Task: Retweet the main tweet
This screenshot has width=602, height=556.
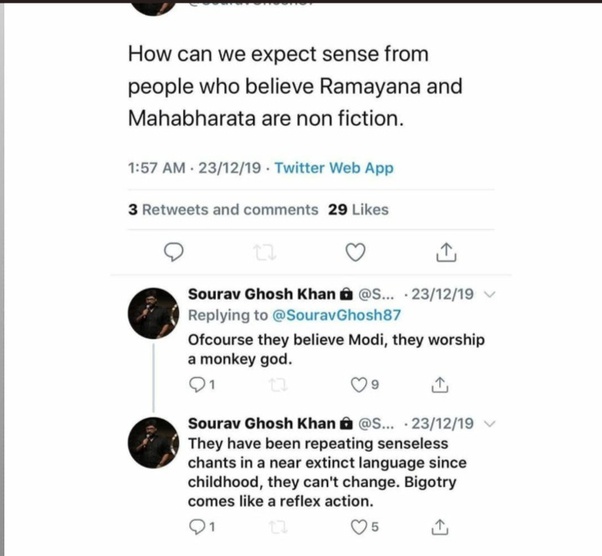Action: click(263, 251)
